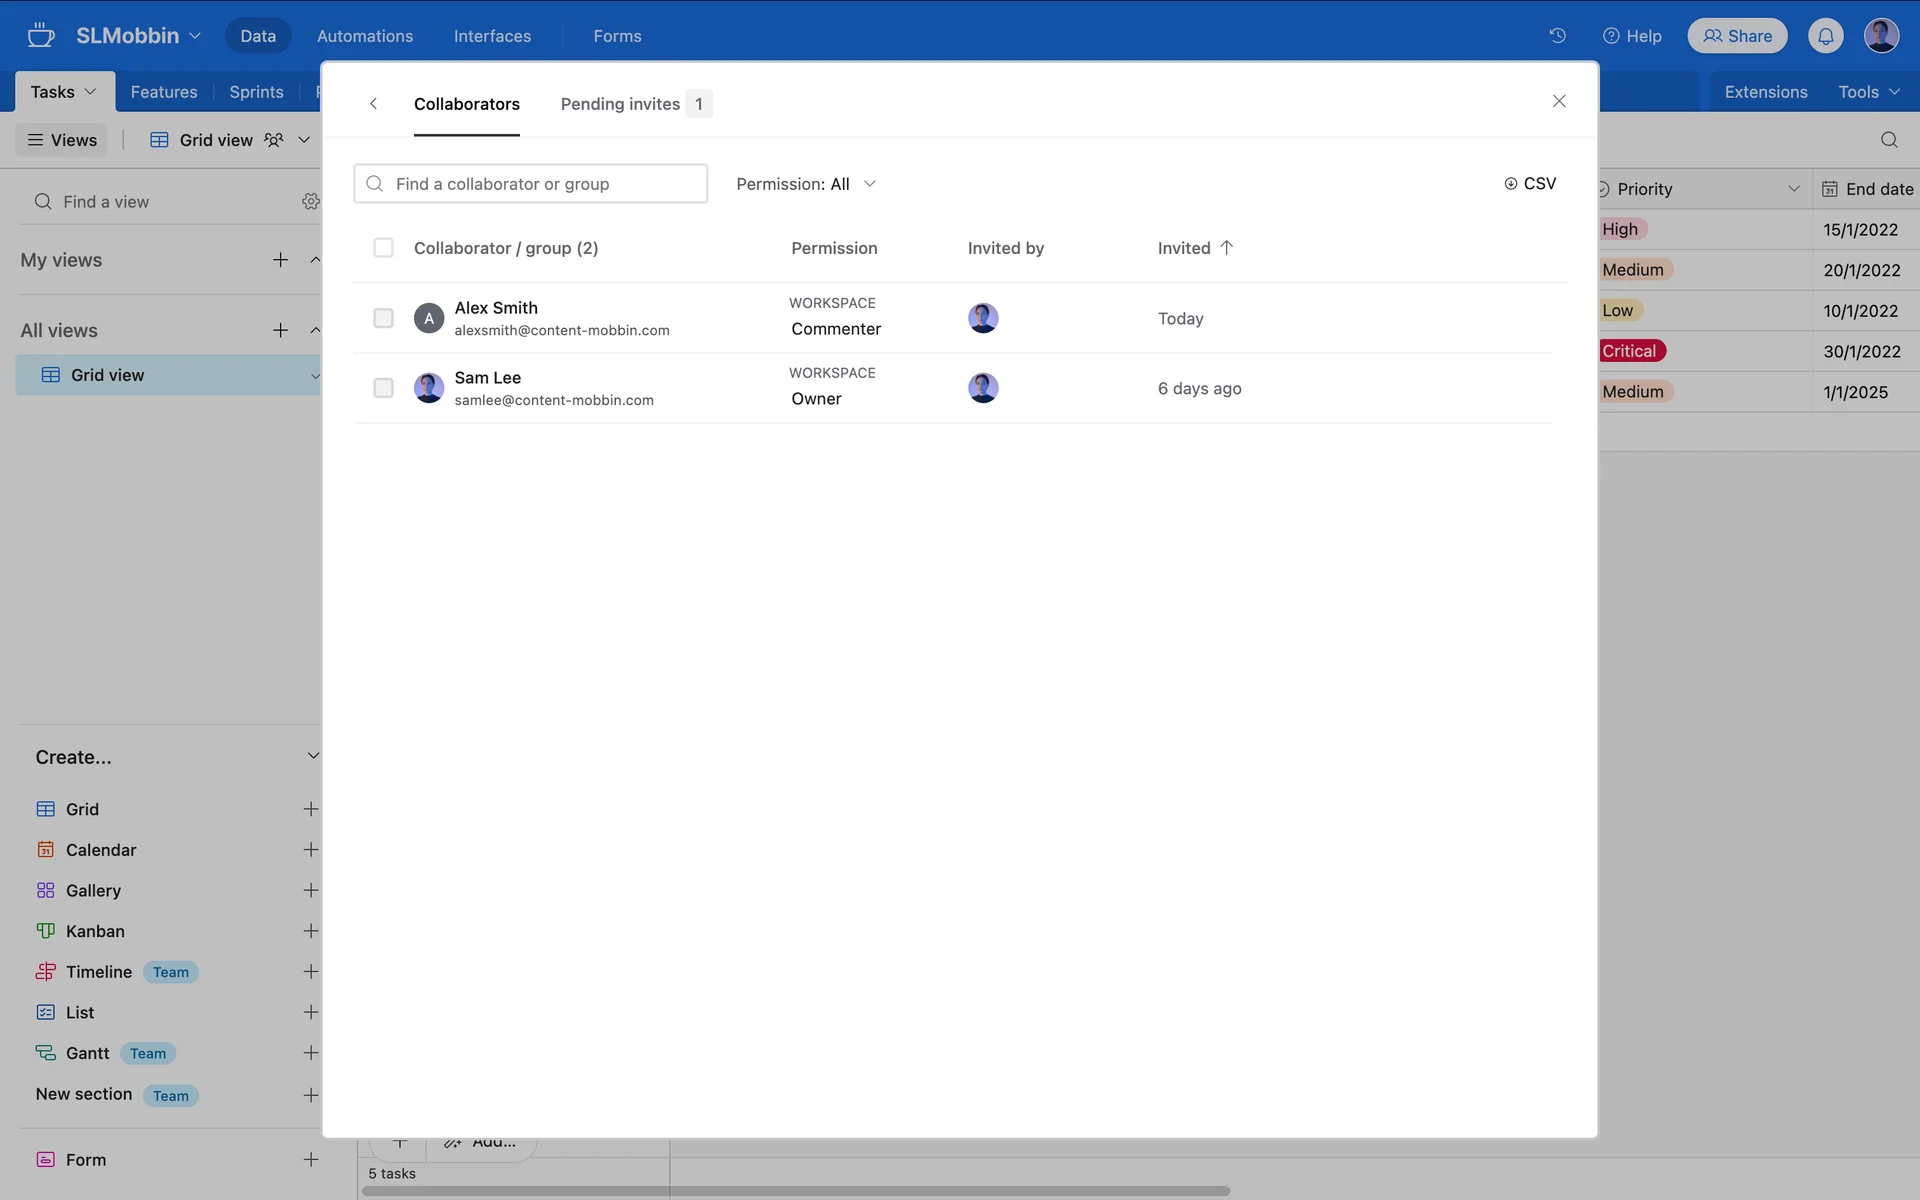This screenshot has width=1920, height=1200.
Task: Click the search icon above End date
Action: click(x=1888, y=140)
